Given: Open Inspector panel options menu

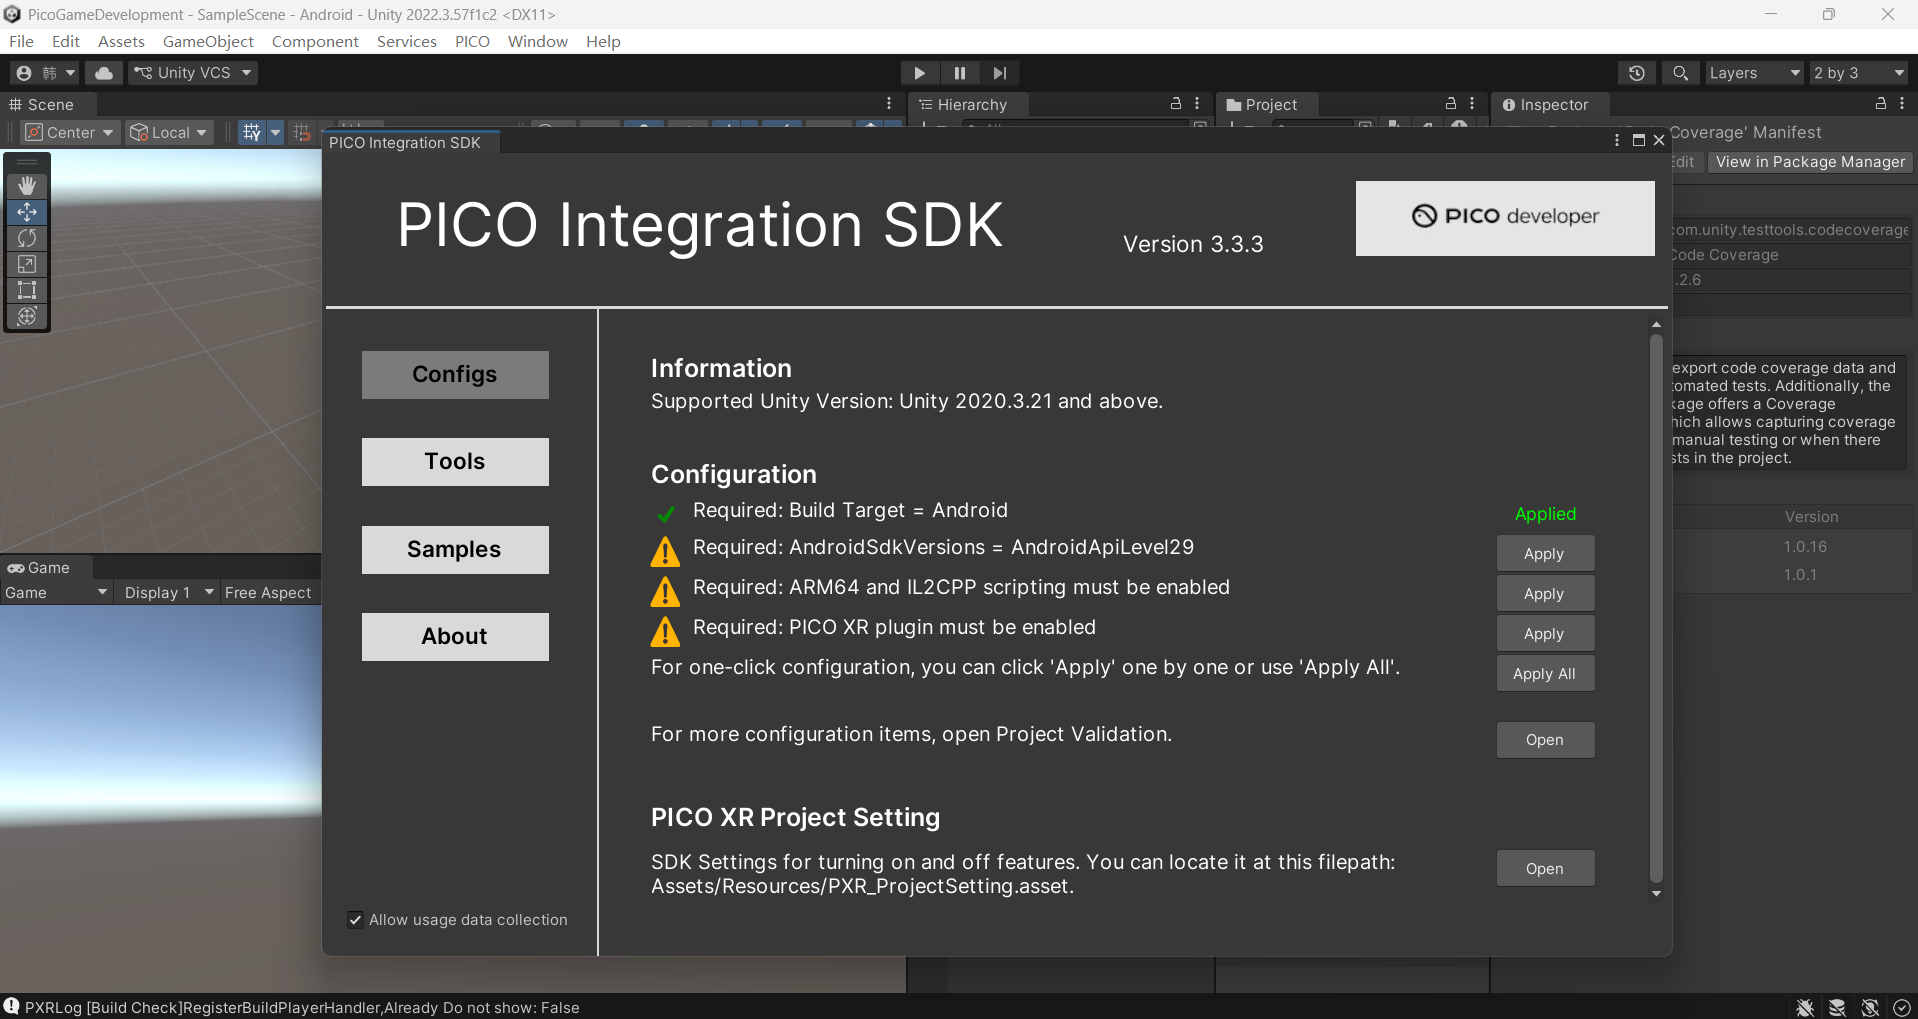Looking at the screenshot, I should (1902, 104).
